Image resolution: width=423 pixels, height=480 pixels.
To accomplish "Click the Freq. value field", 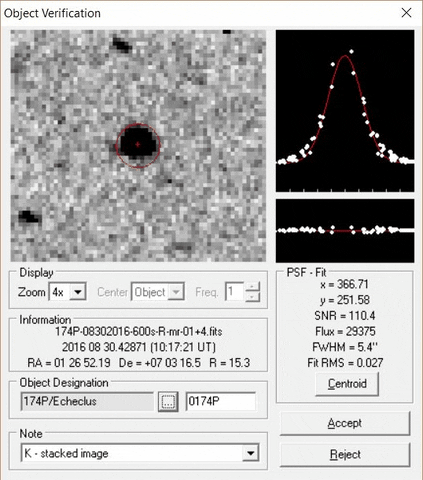I will 235,292.
